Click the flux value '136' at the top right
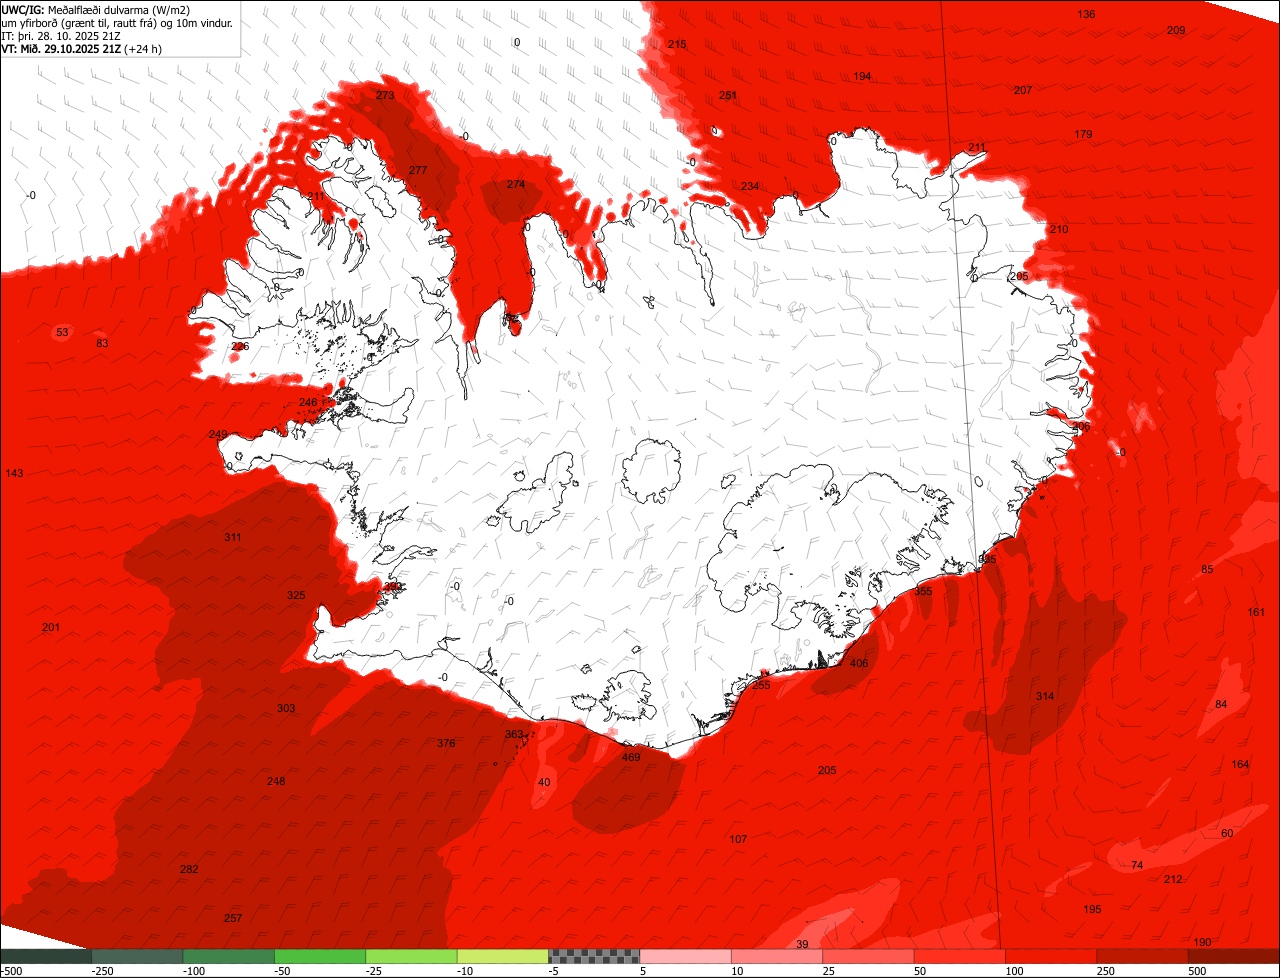 click(x=1086, y=14)
